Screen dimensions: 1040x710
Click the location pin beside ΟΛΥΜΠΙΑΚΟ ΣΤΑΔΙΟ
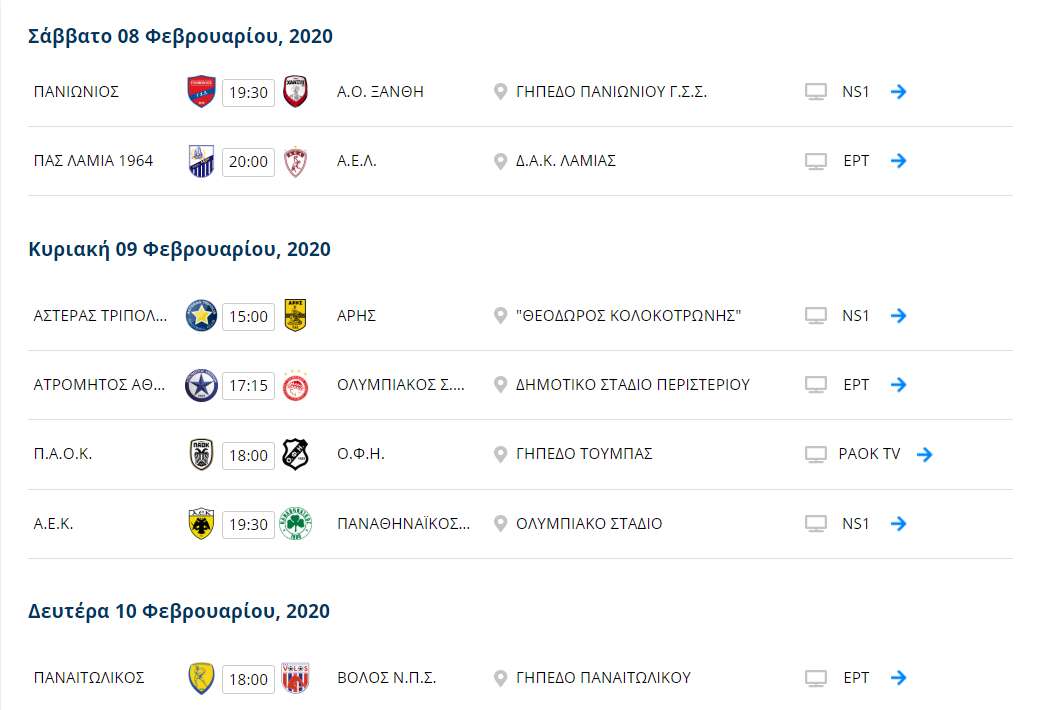501,524
